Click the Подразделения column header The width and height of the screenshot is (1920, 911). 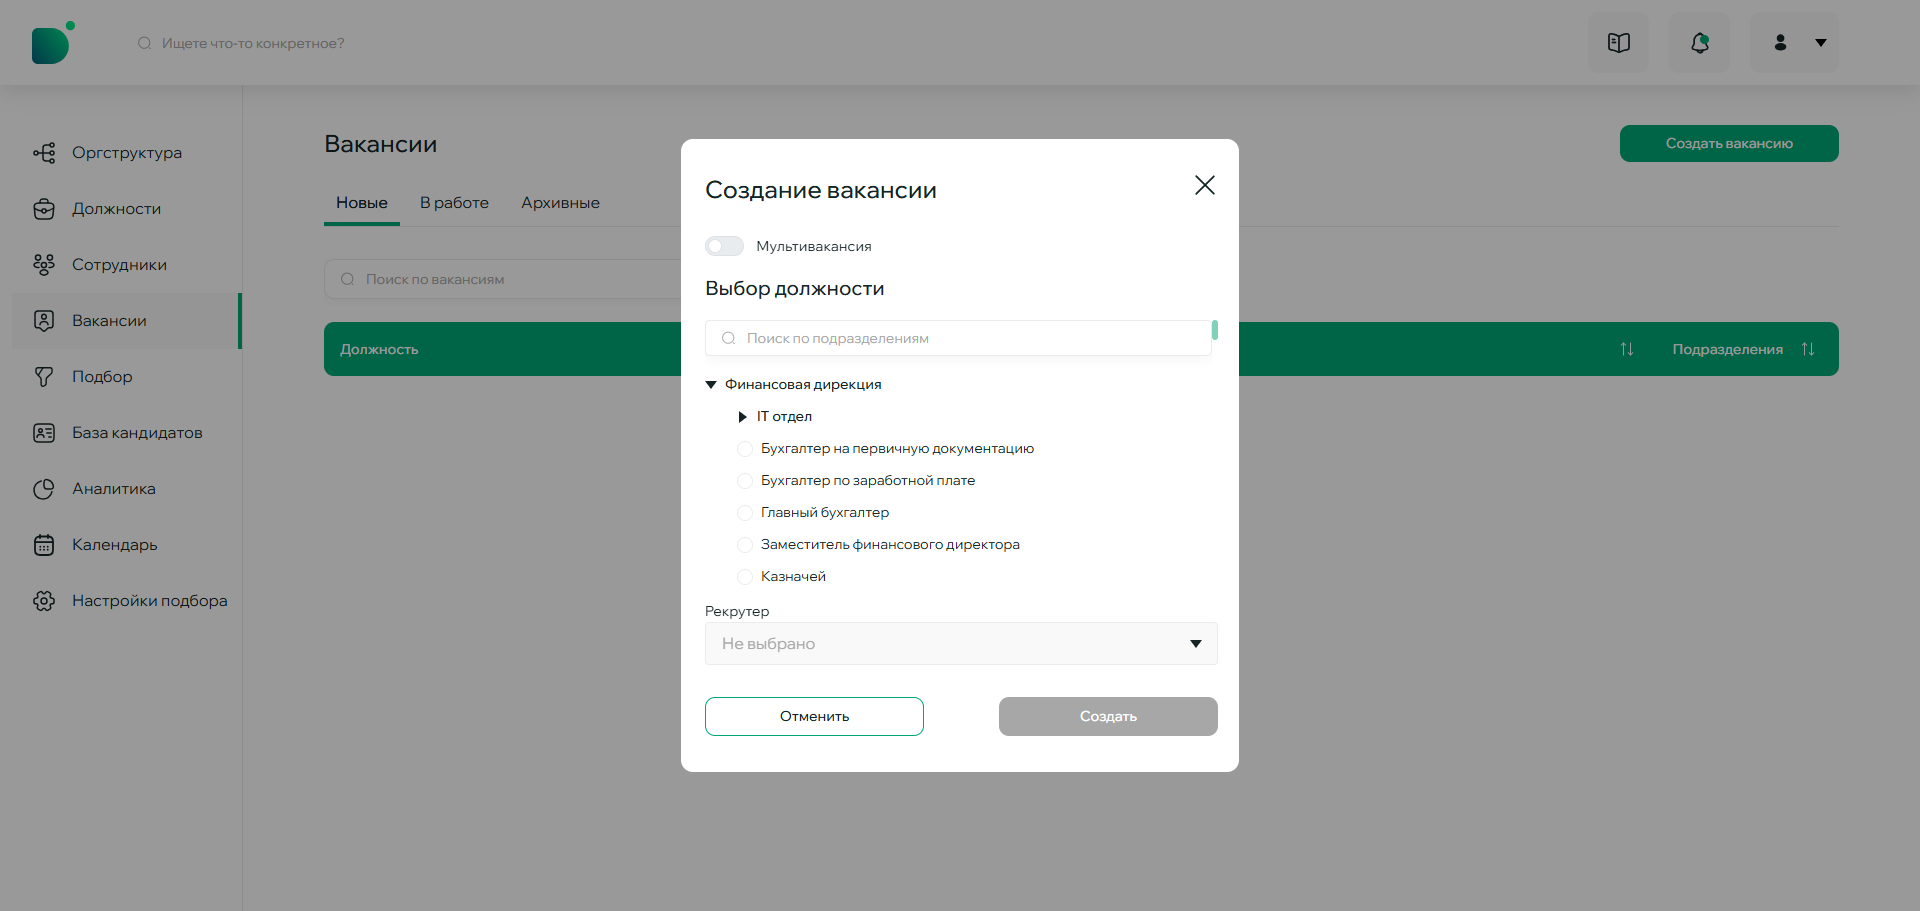coord(1728,349)
